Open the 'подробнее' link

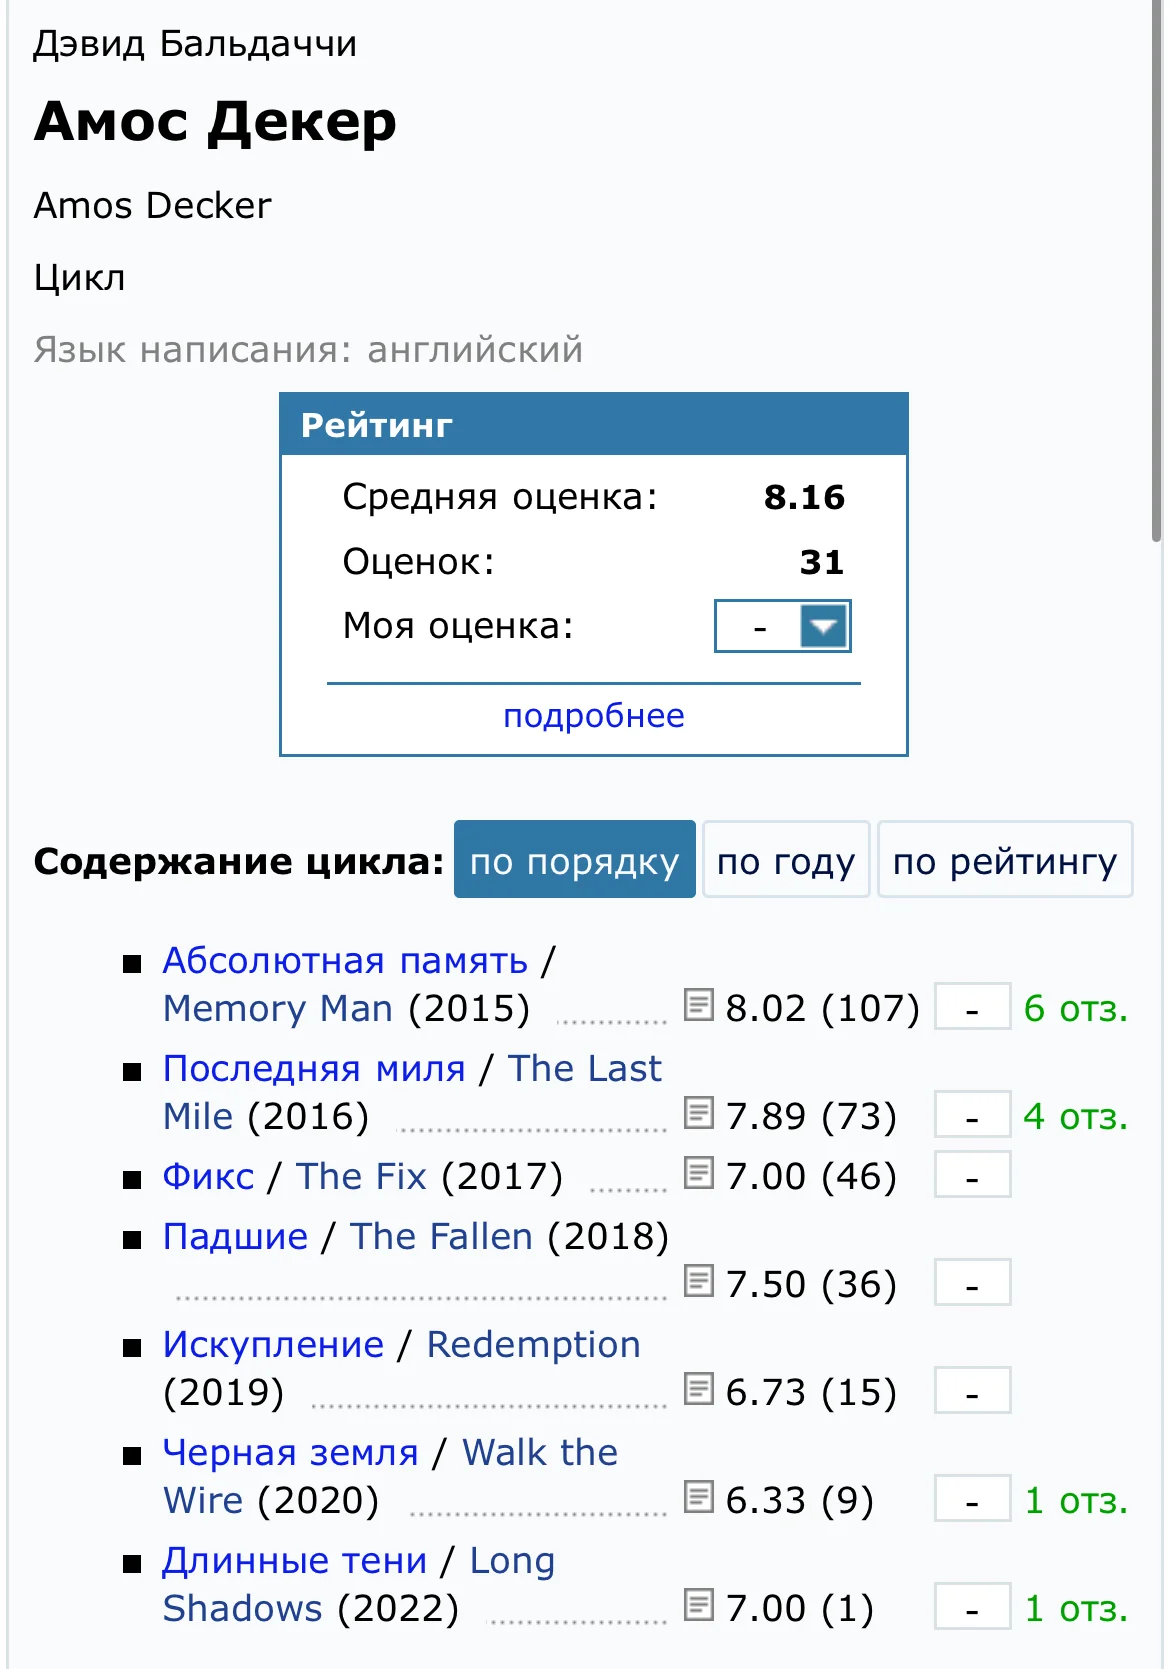point(594,714)
